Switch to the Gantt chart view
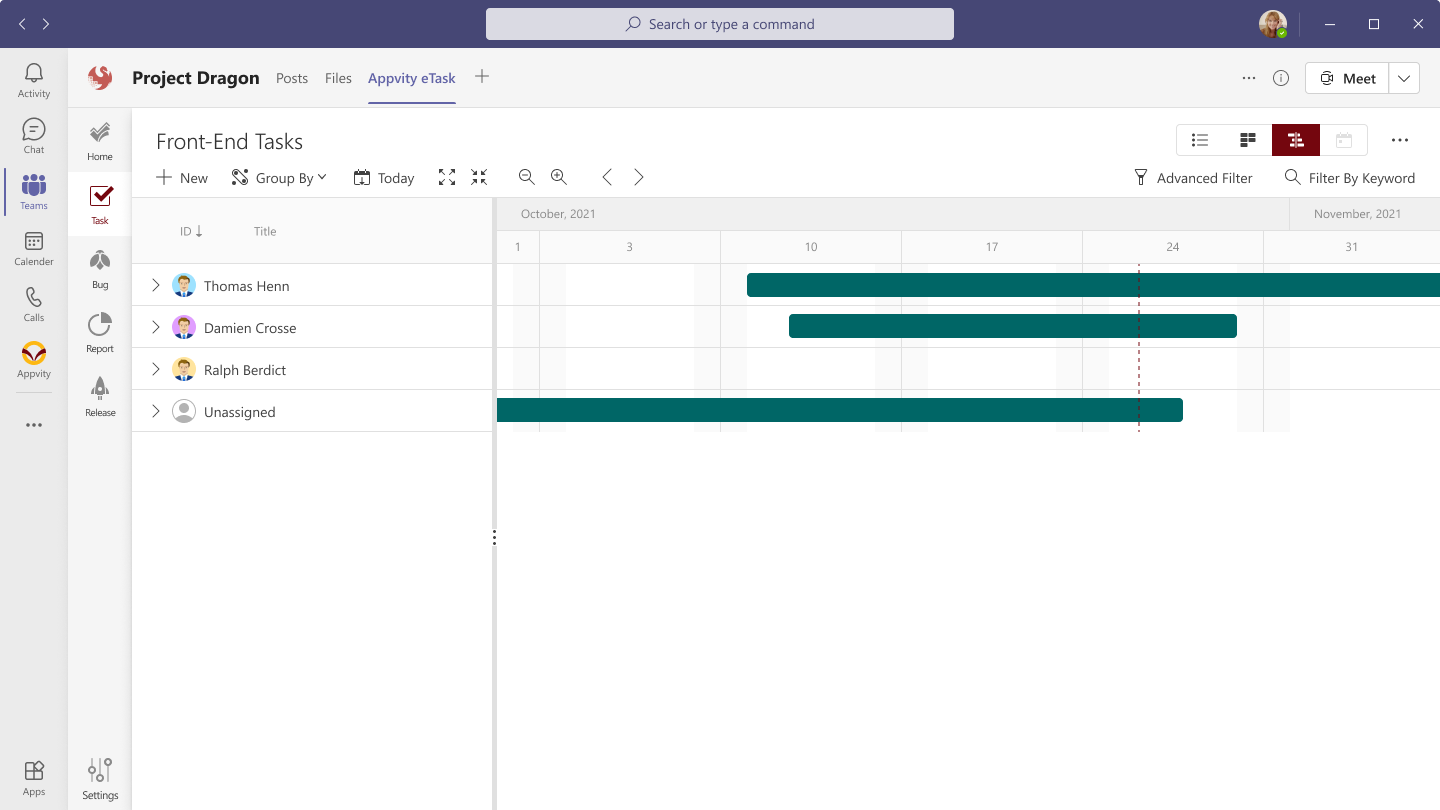 pyautogui.click(x=1295, y=140)
